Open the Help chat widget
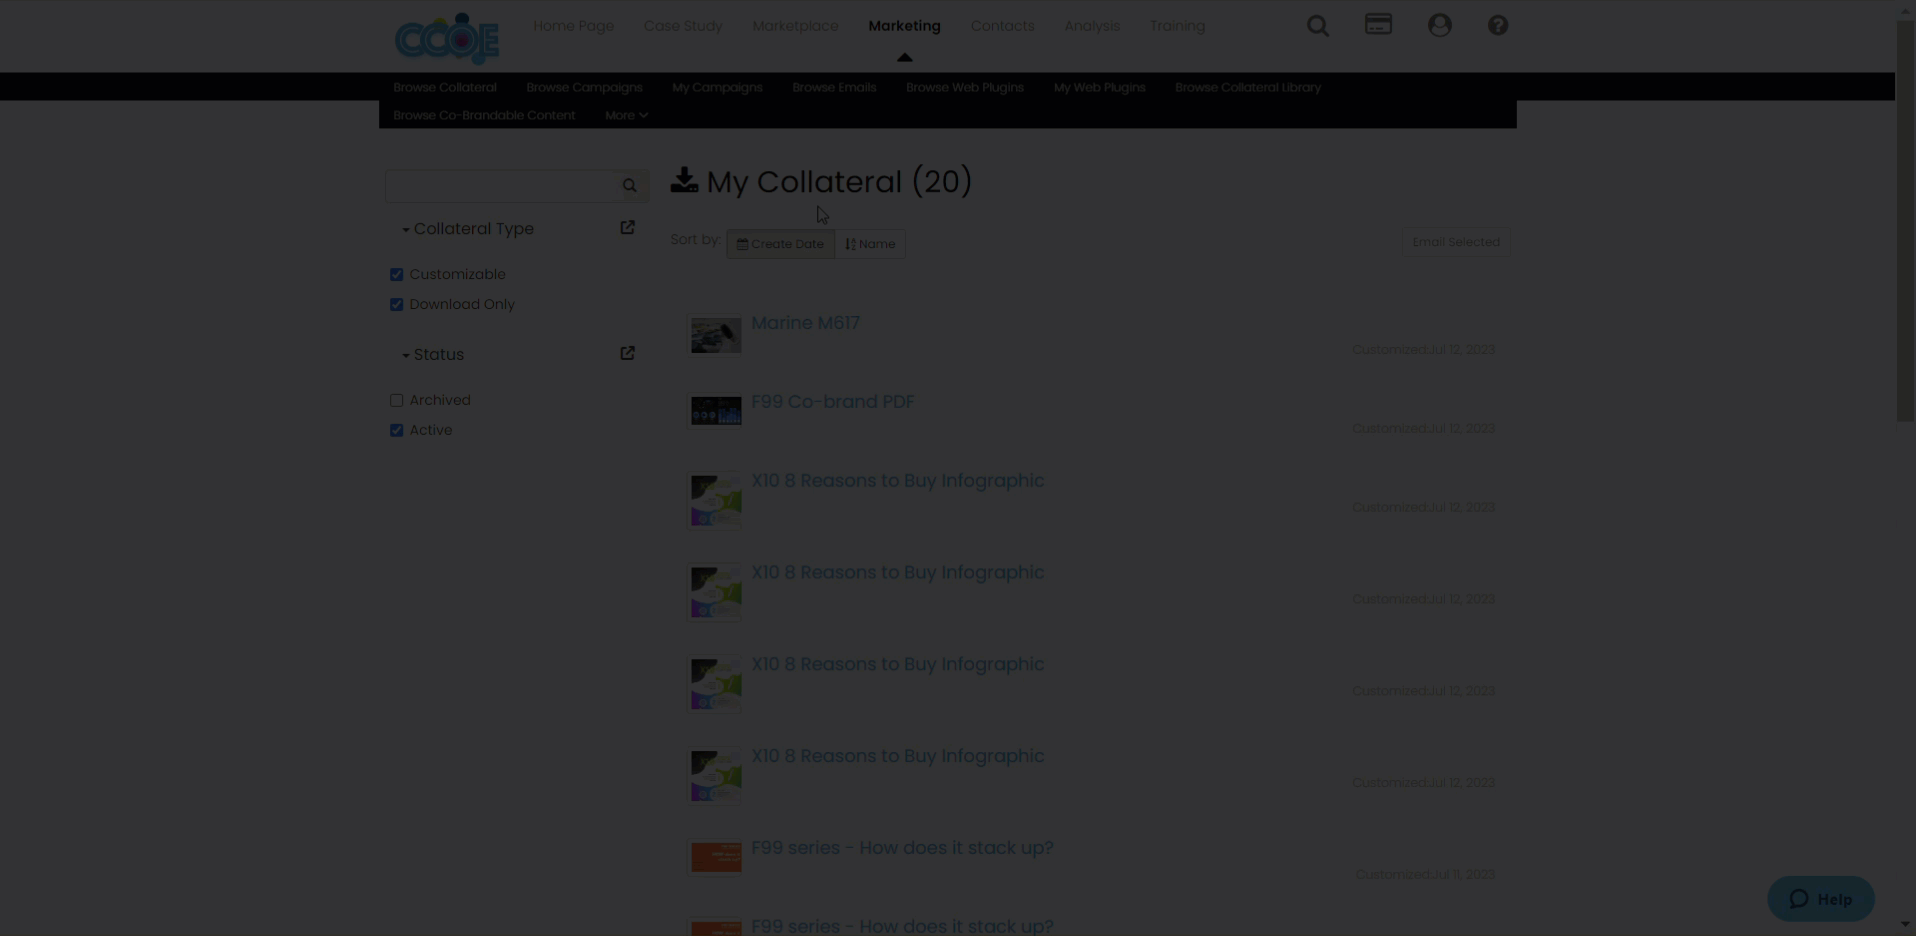This screenshot has height=936, width=1916. [x=1820, y=899]
